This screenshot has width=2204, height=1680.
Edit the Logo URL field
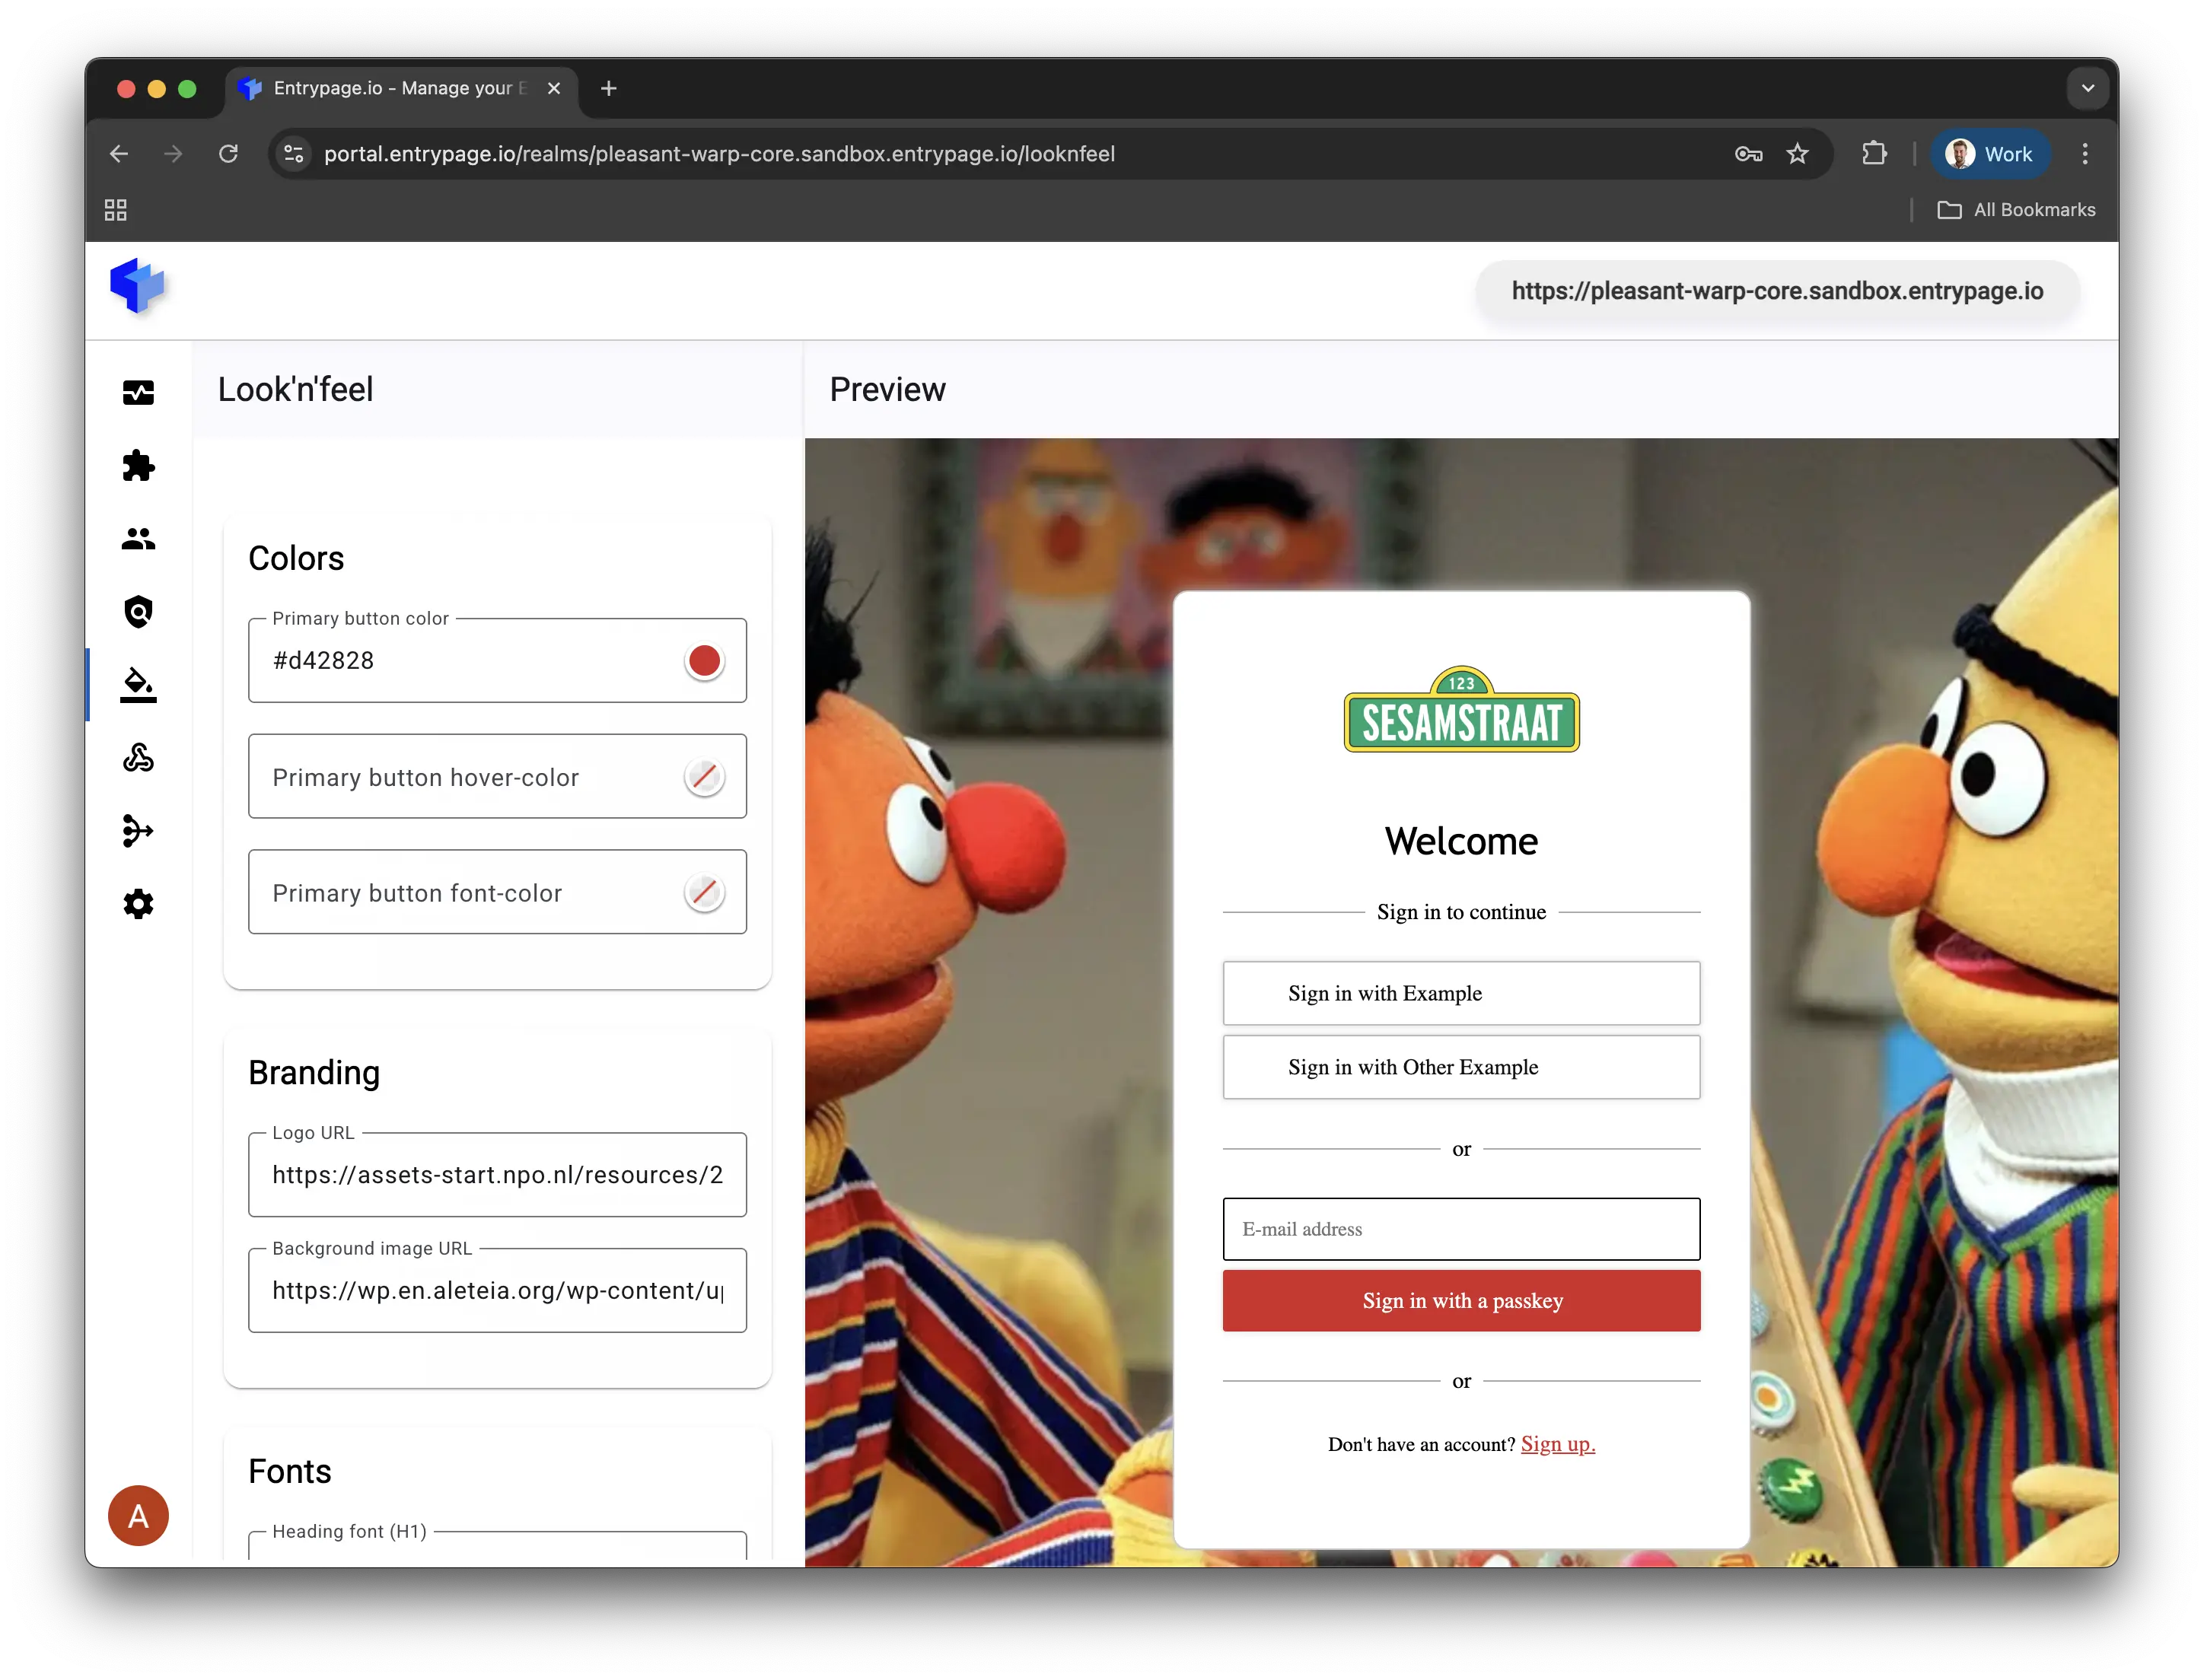[497, 1175]
